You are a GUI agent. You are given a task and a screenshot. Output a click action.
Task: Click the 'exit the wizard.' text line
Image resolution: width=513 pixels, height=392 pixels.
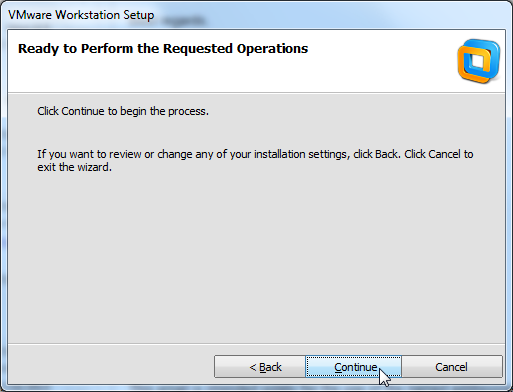(74, 167)
